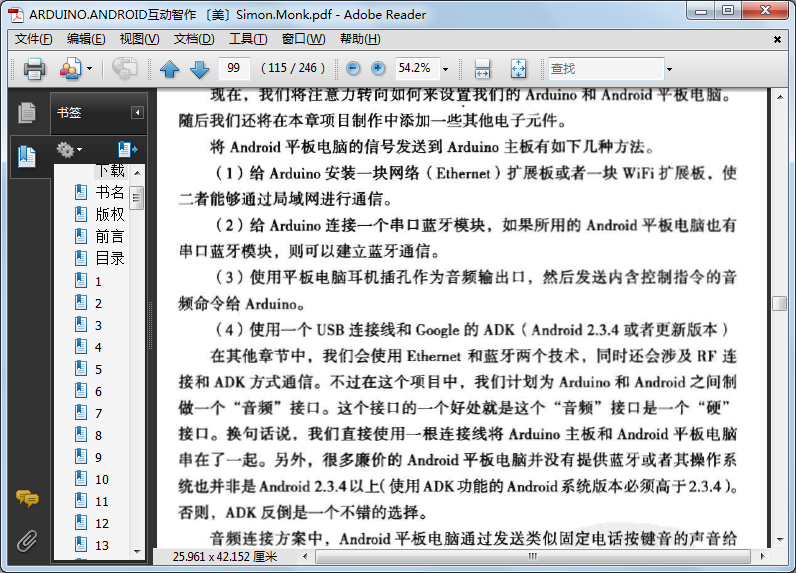Click the horizontal scroll right arrow
The width and height of the screenshot is (796, 573).
pos(762,556)
